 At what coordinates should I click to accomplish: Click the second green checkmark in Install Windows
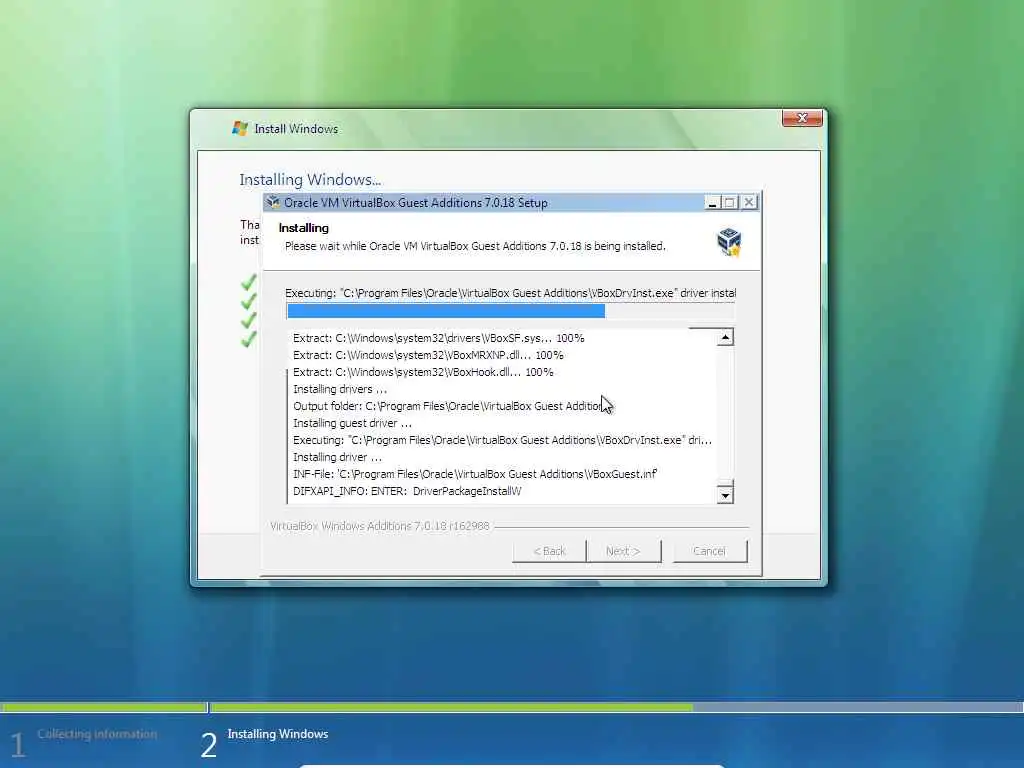[248, 302]
